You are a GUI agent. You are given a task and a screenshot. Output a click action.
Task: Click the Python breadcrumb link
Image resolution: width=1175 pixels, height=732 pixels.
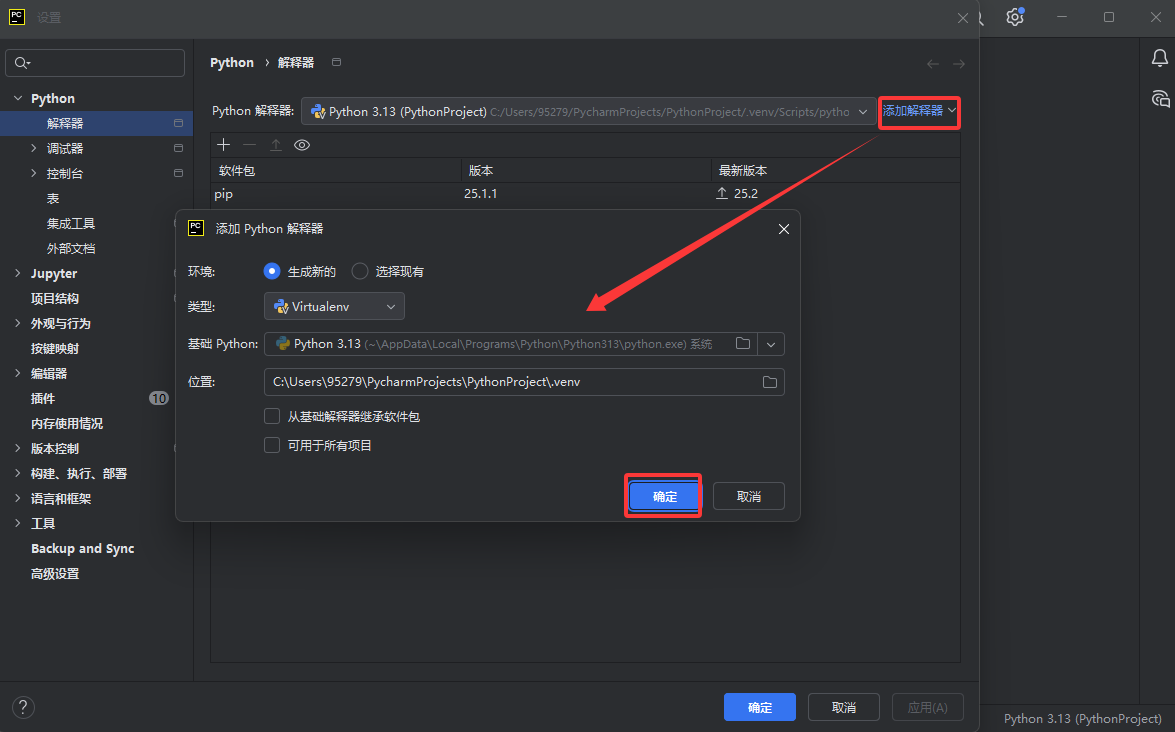pyautogui.click(x=232, y=62)
